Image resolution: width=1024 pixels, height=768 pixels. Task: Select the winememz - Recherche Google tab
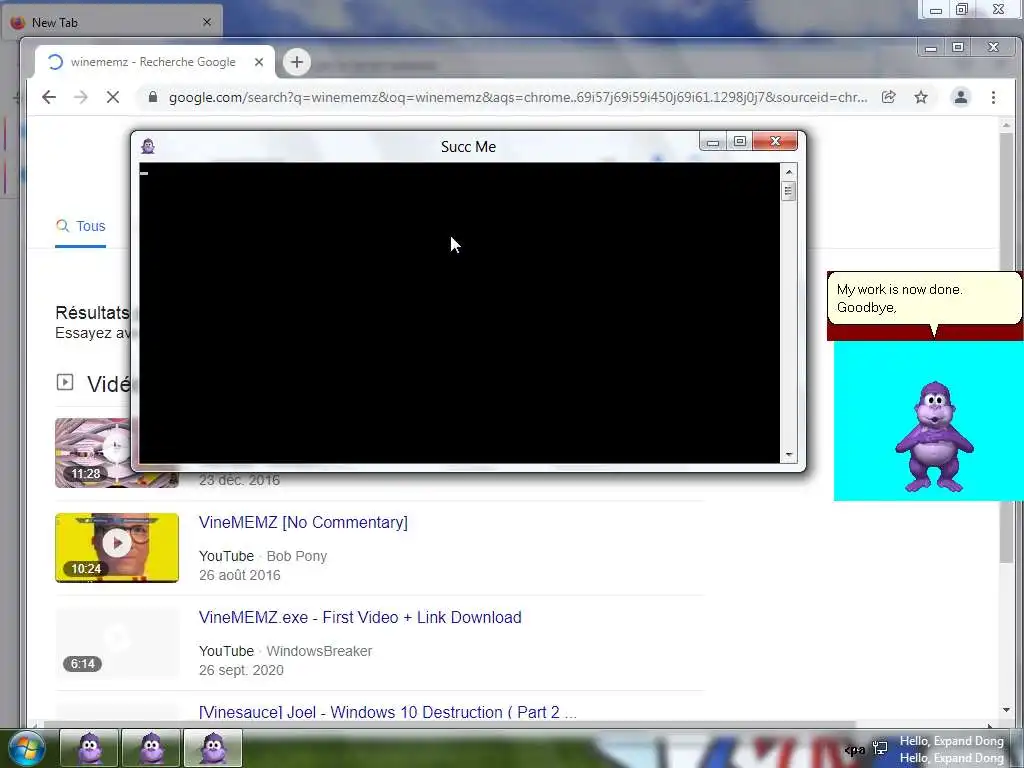[x=155, y=62]
